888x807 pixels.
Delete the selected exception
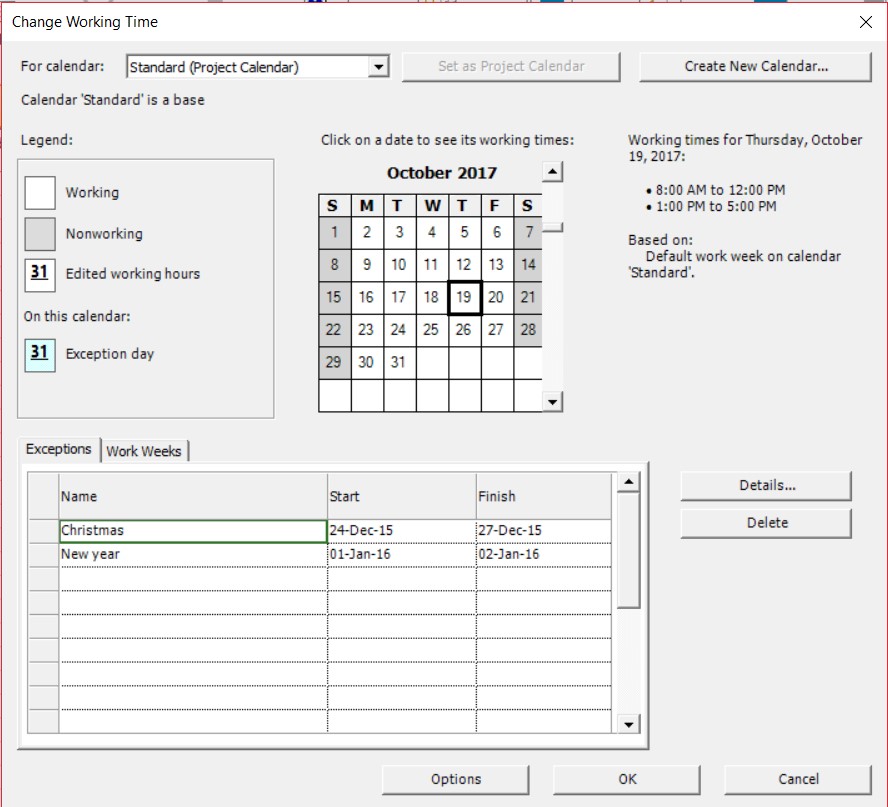(766, 523)
